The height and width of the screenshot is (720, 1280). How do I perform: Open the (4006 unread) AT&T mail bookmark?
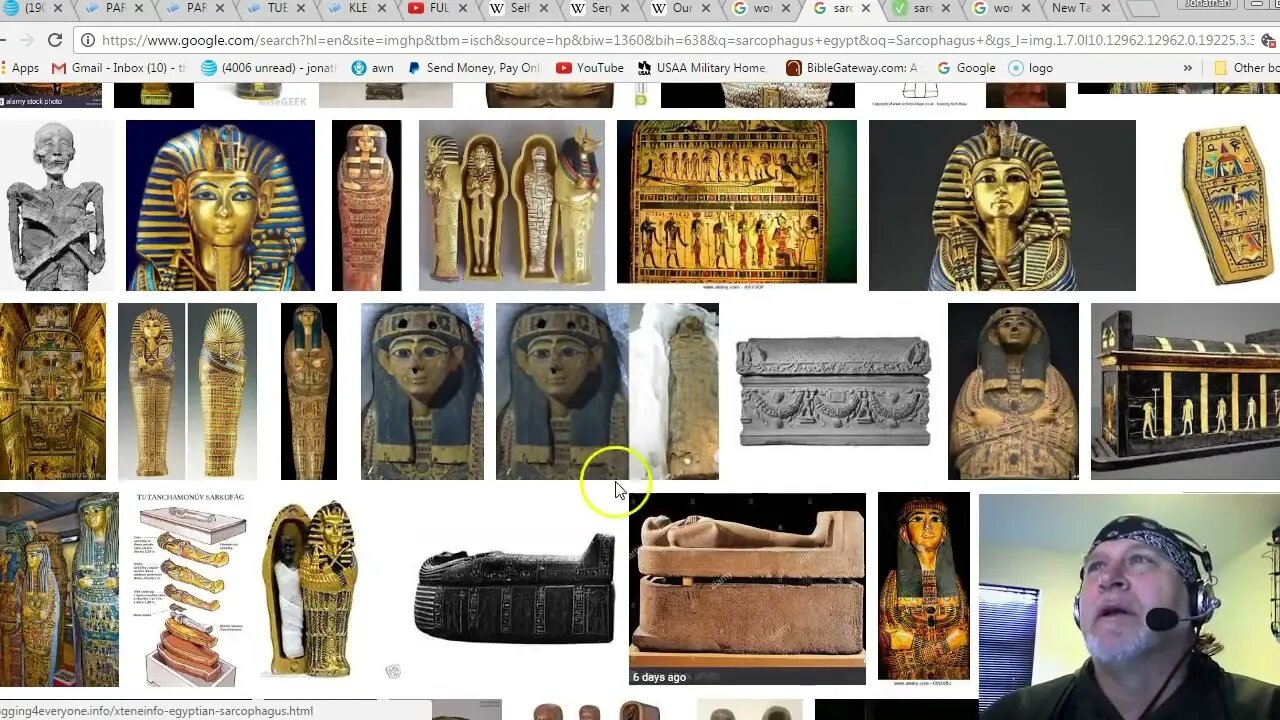click(x=268, y=68)
